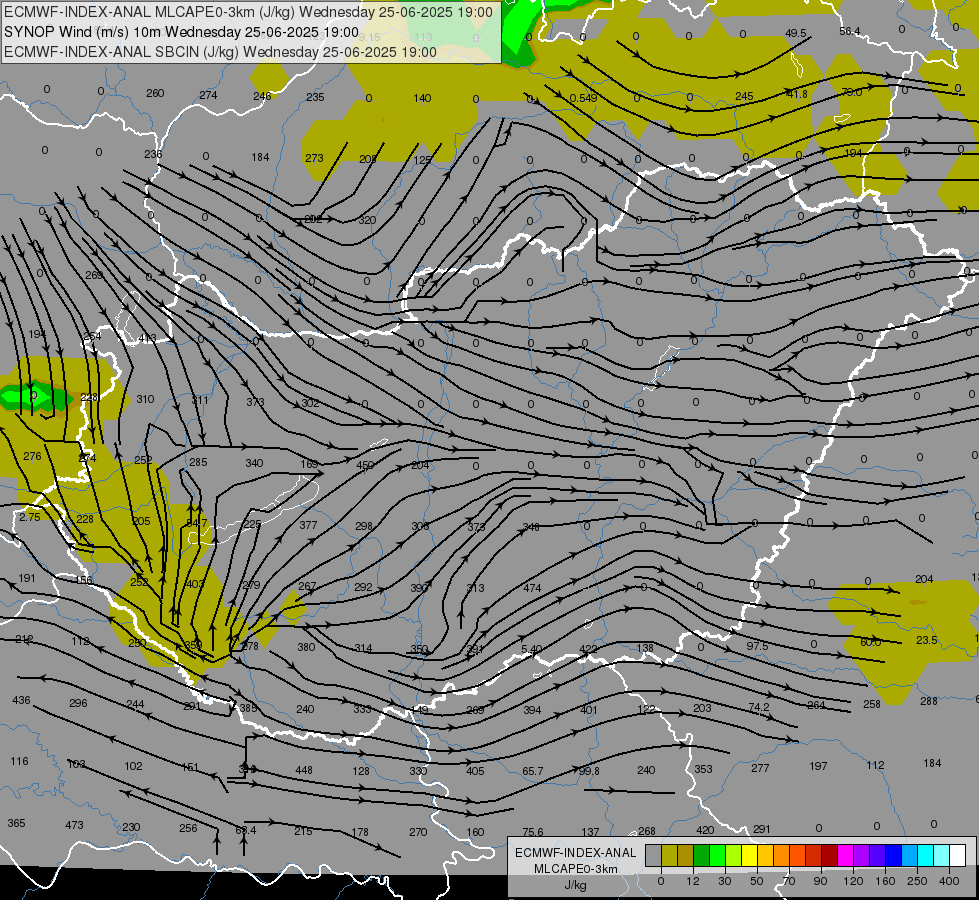Image resolution: width=979 pixels, height=900 pixels.
Task: Click the legend tick label '250'
Action: click(x=917, y=881)
